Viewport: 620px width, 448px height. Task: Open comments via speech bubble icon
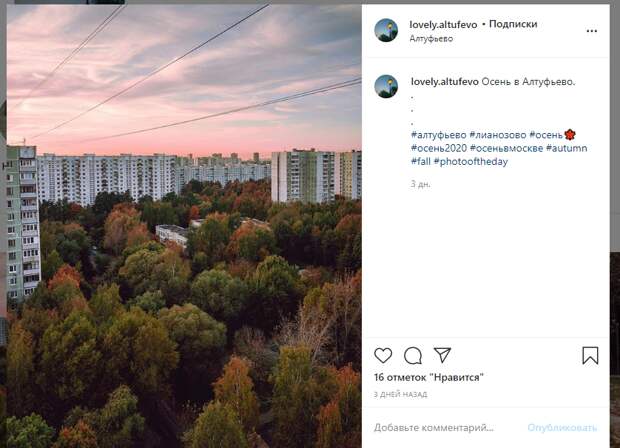pos(413,355)
